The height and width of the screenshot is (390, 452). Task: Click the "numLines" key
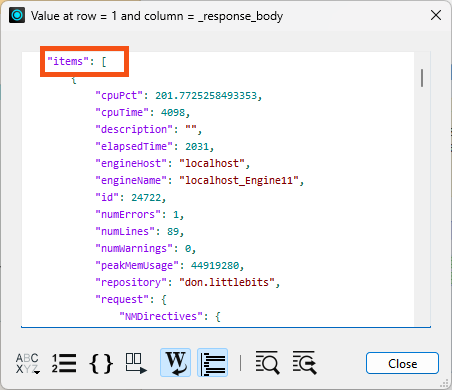(x=125, y=232)
